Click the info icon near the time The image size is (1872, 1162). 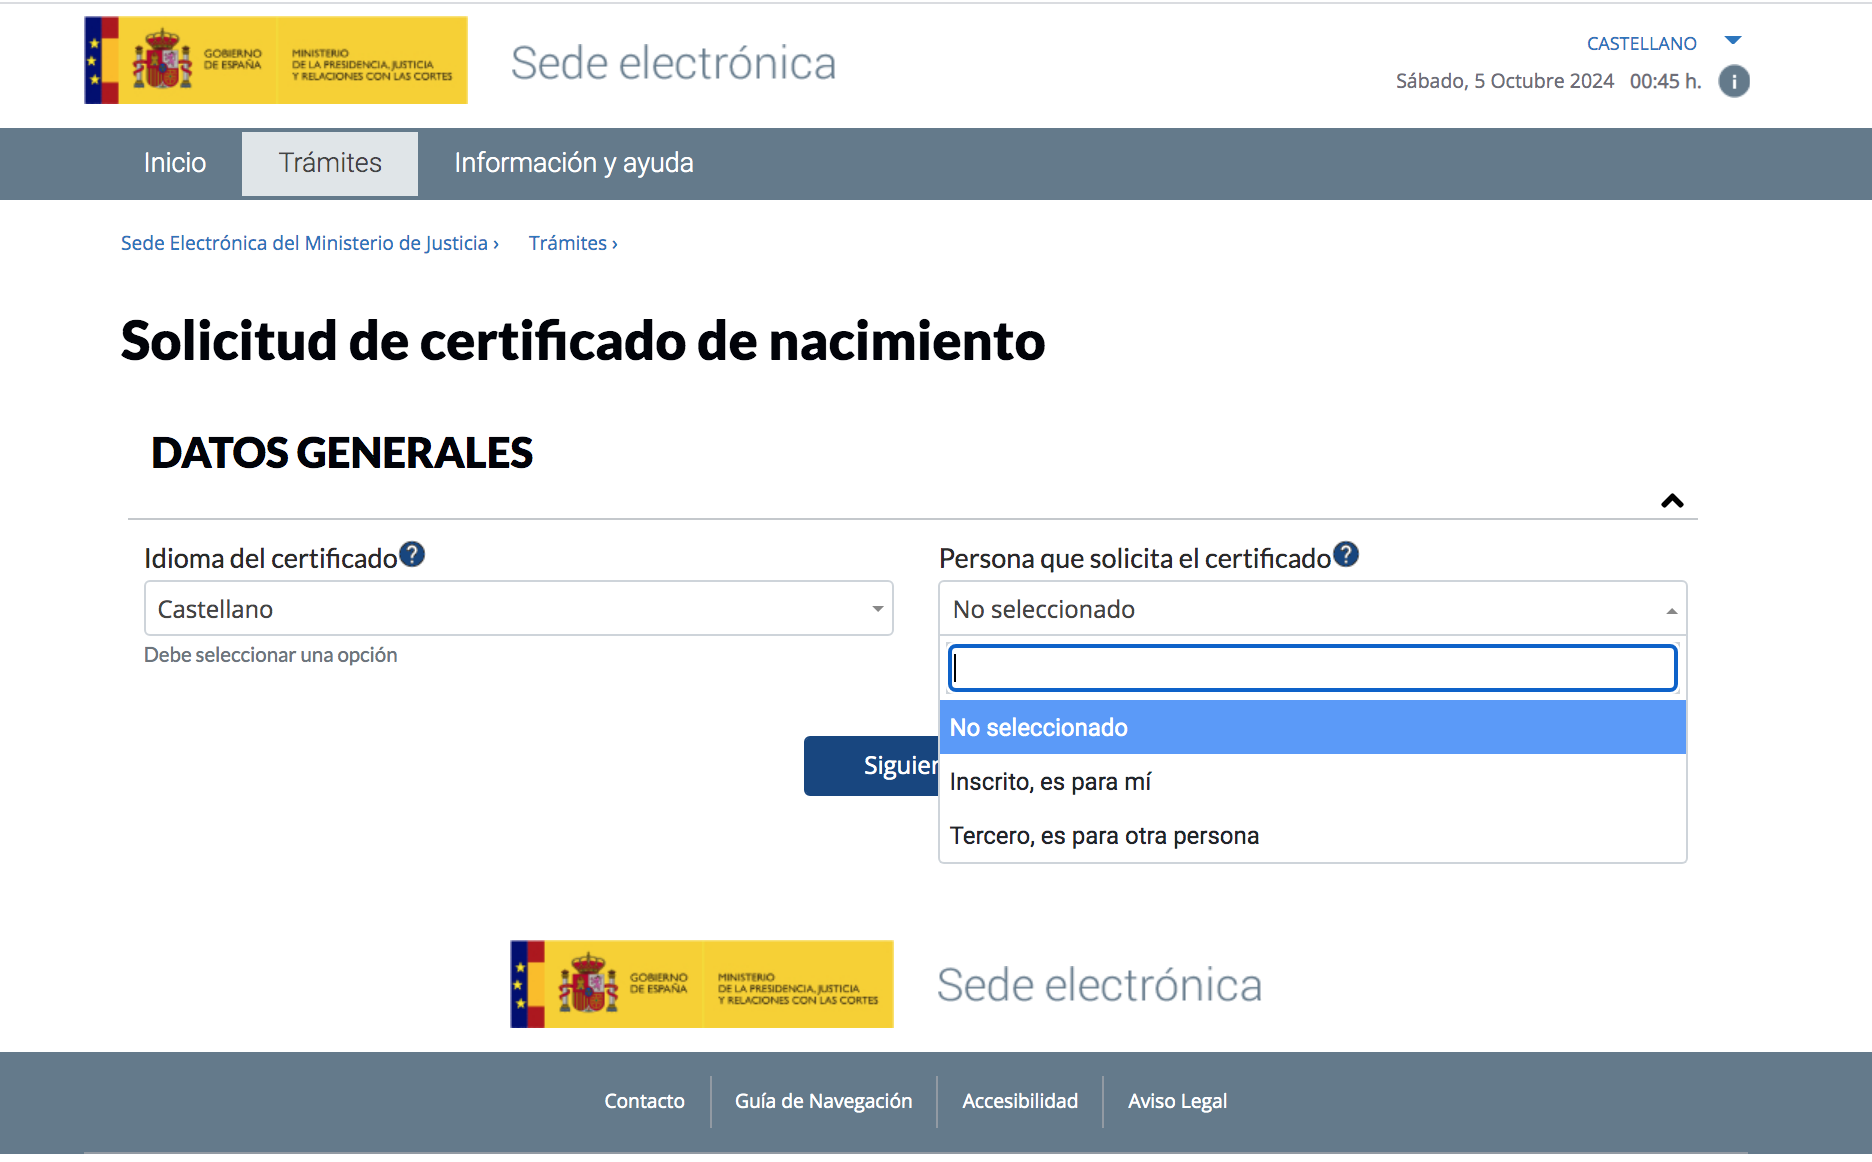[1735, 81]
